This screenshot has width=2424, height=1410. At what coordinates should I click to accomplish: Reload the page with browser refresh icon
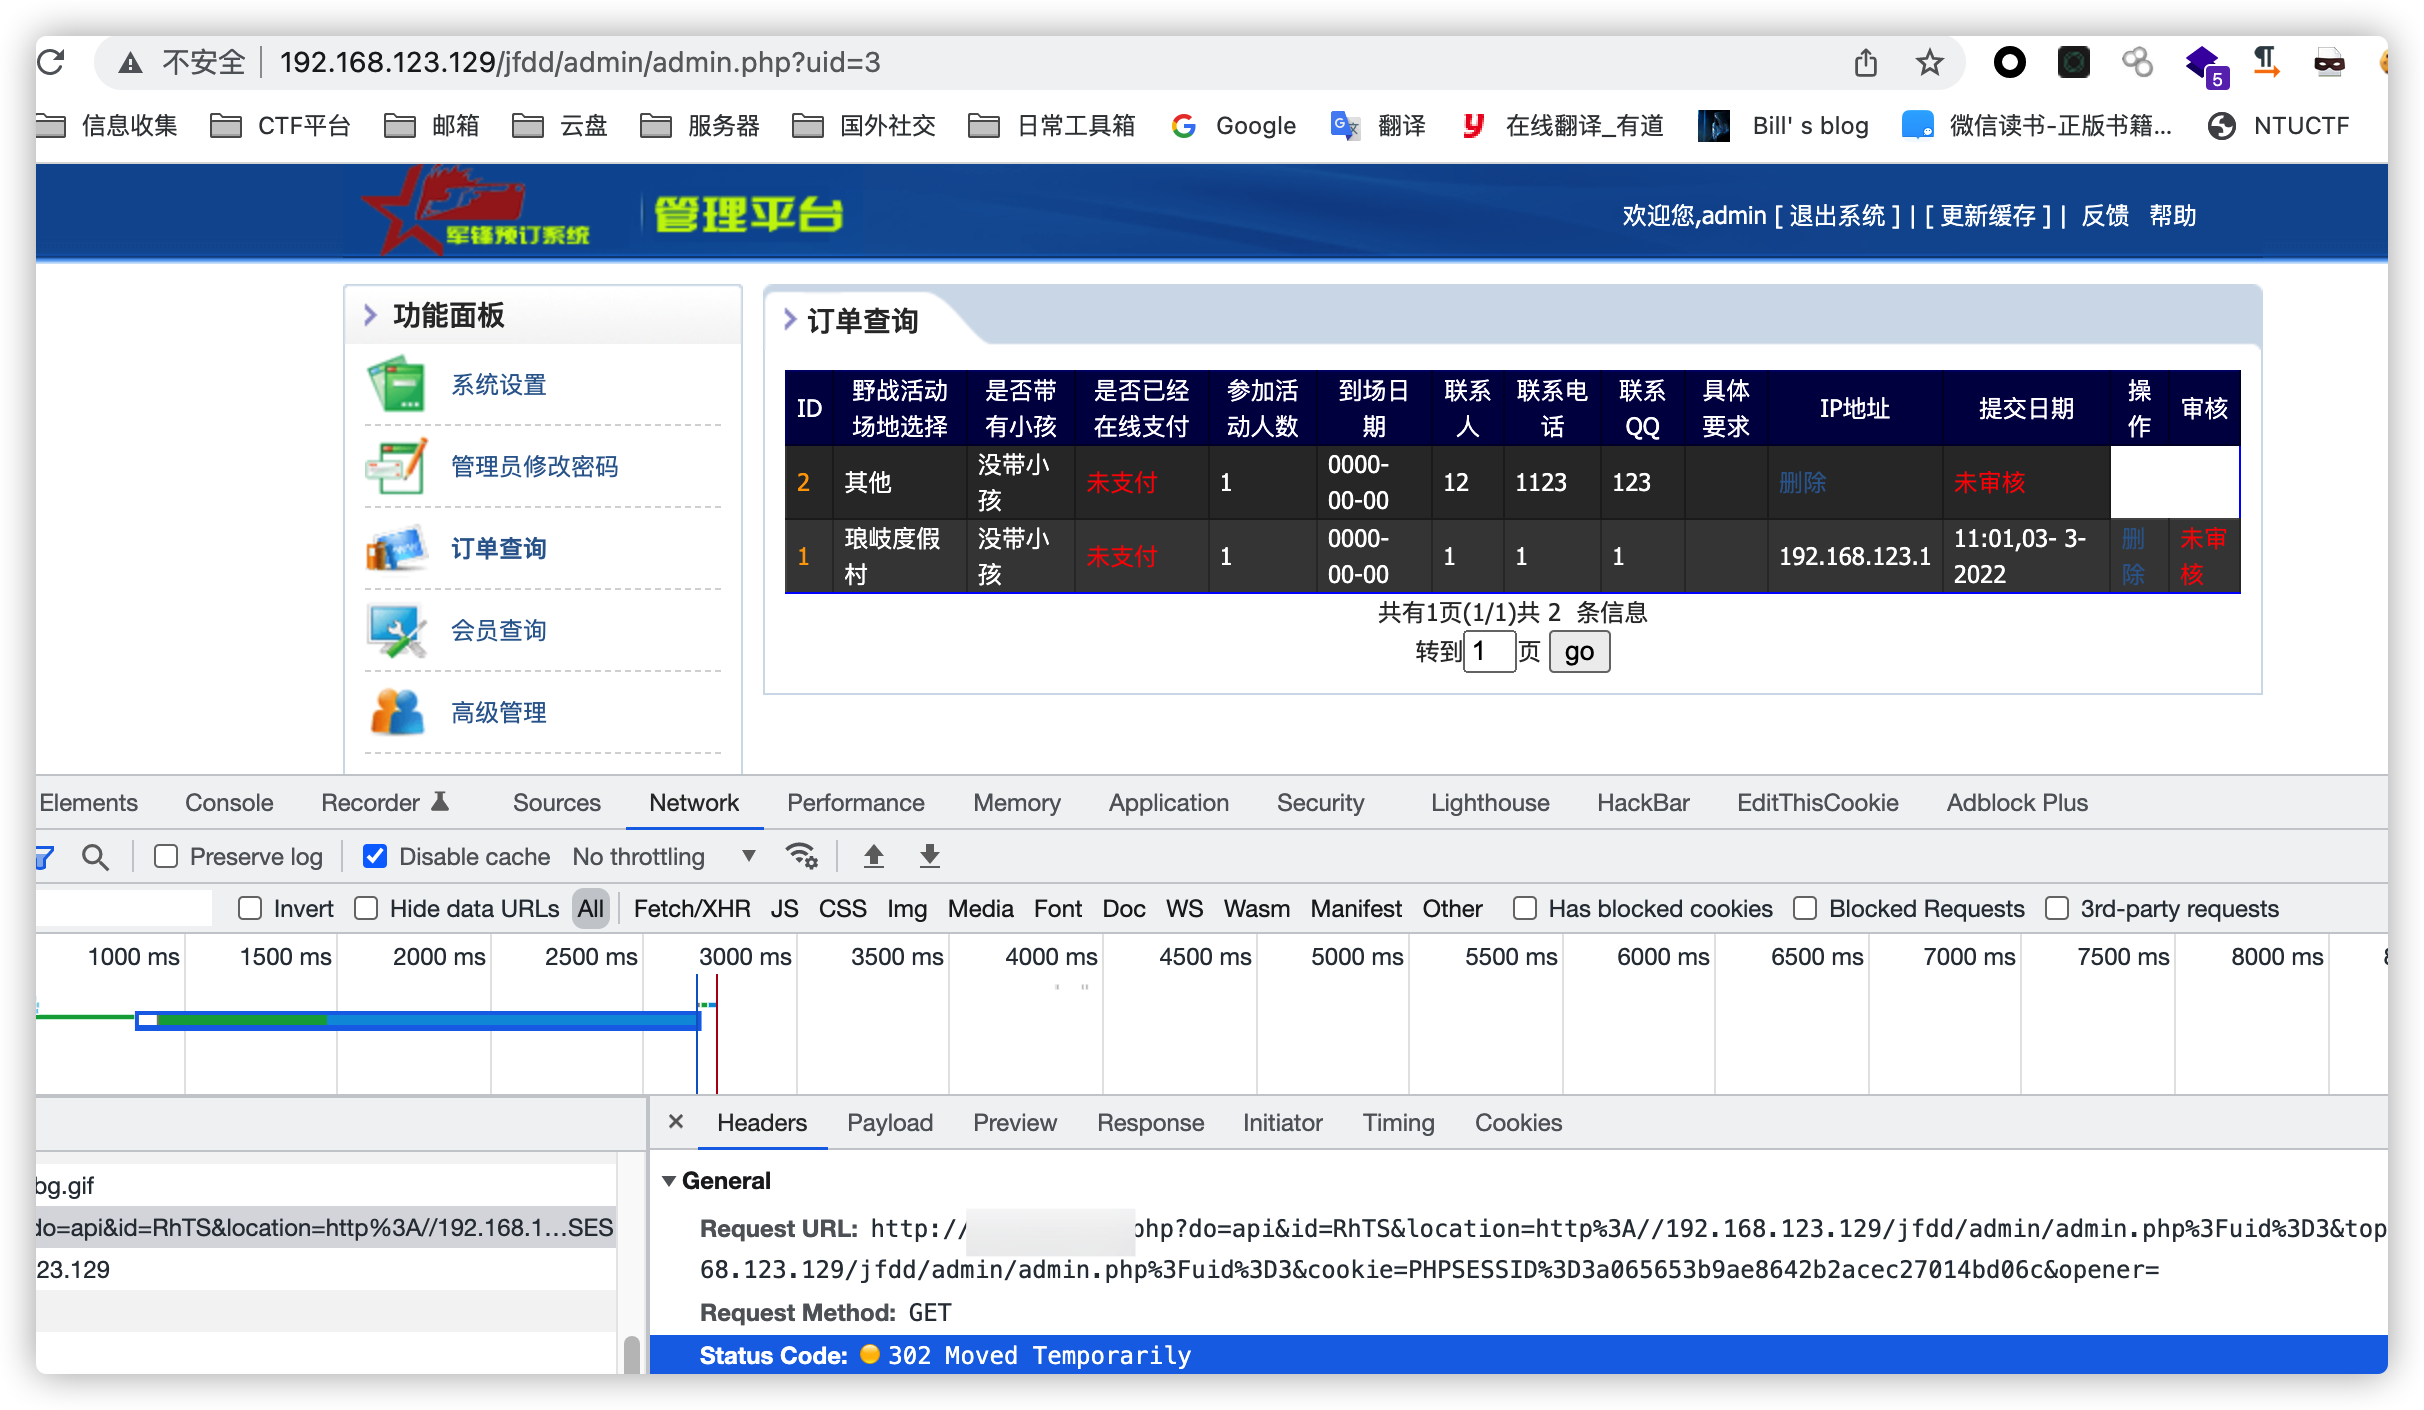coord(52,62)
